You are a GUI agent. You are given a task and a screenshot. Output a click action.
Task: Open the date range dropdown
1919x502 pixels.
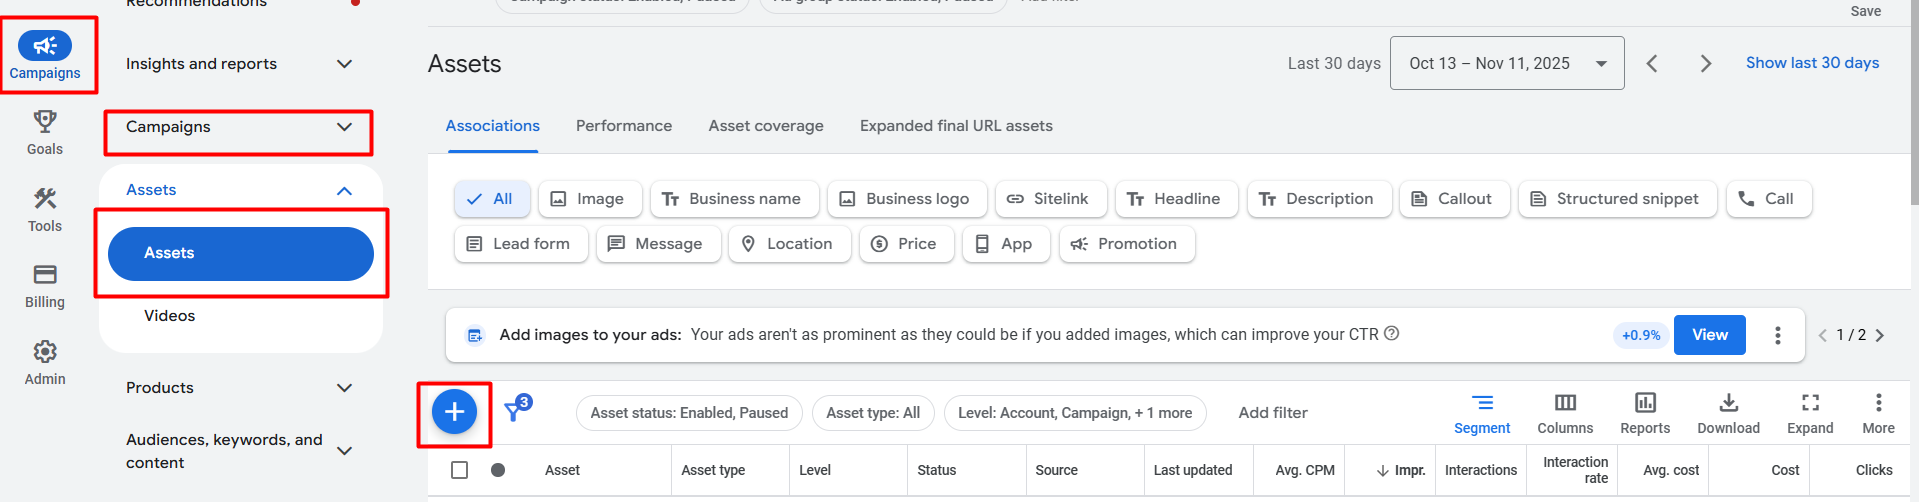(1506, 63)
